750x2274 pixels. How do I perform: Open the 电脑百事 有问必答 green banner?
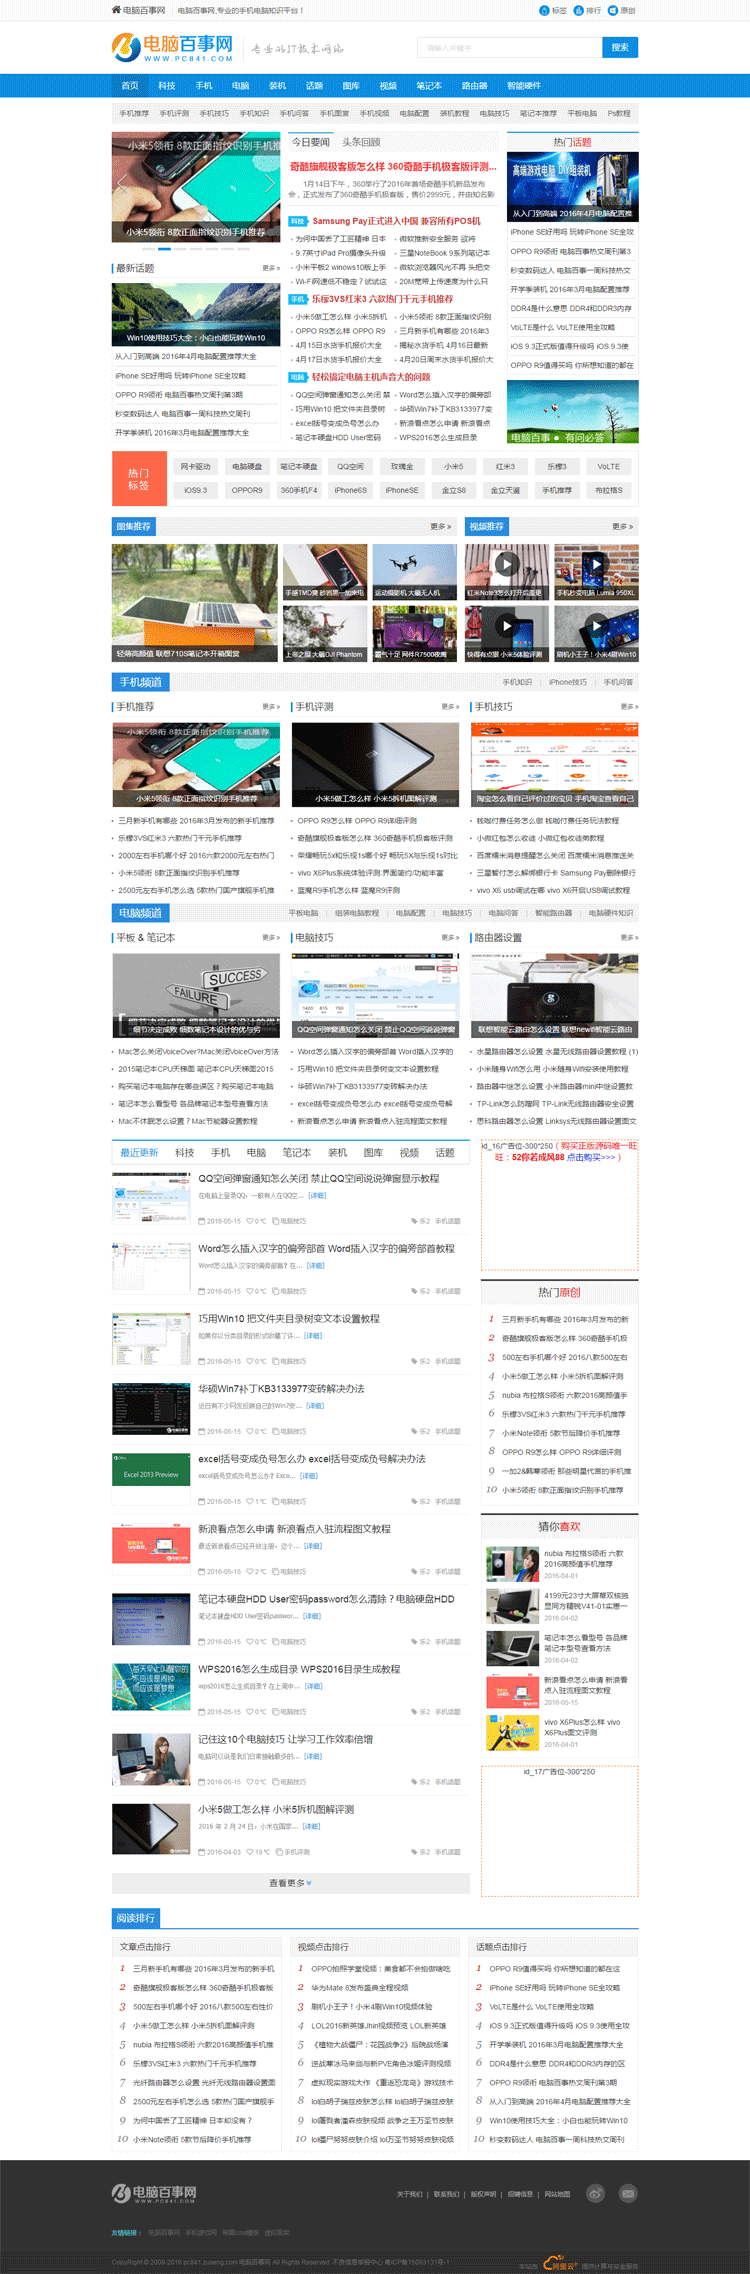pos(573,412)
